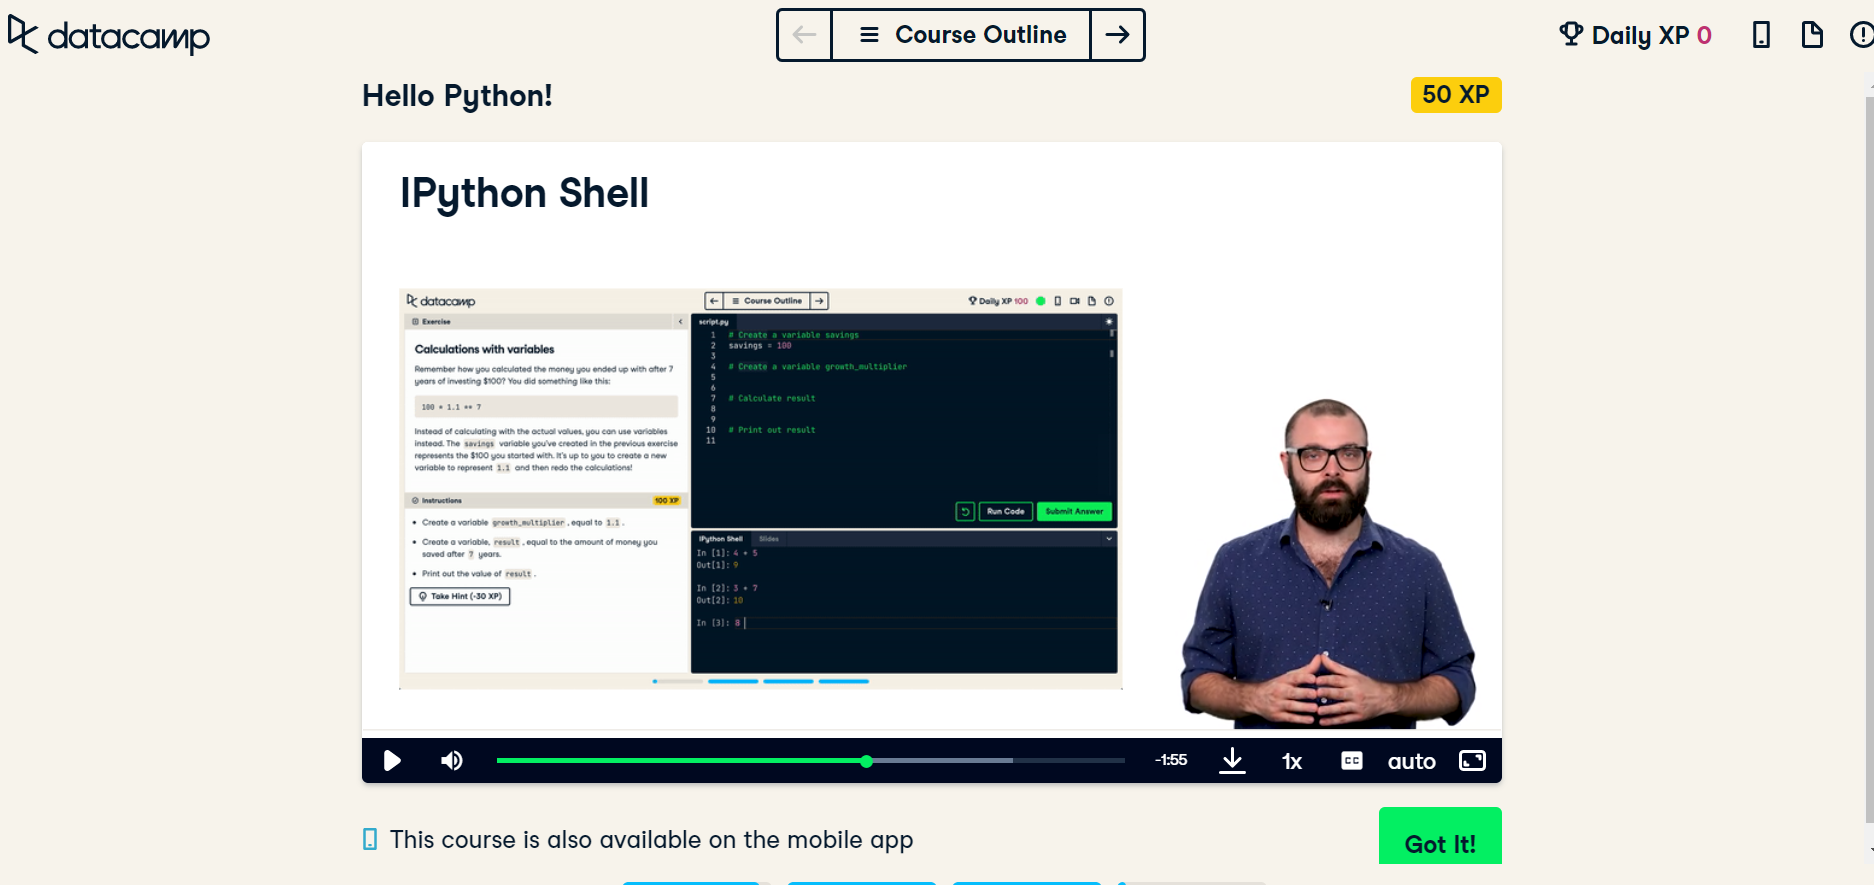Open the slides document icon in header
Image resolution: width=1874 pixels, height=885 pixels.
(x=1812, y=35)
